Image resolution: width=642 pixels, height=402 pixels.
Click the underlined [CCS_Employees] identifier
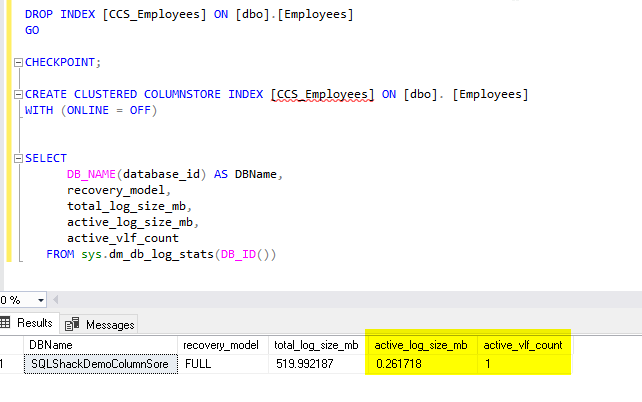[322, 95]
